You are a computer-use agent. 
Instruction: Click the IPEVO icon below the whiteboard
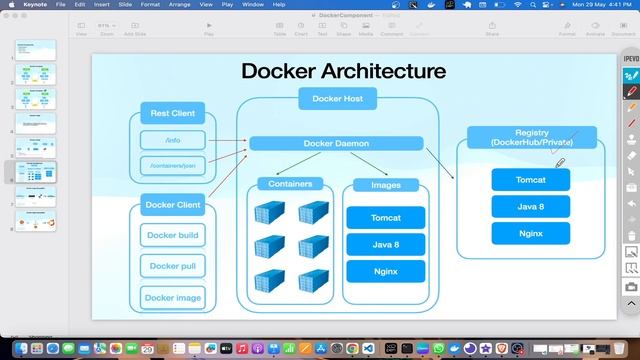coord(631,269)
